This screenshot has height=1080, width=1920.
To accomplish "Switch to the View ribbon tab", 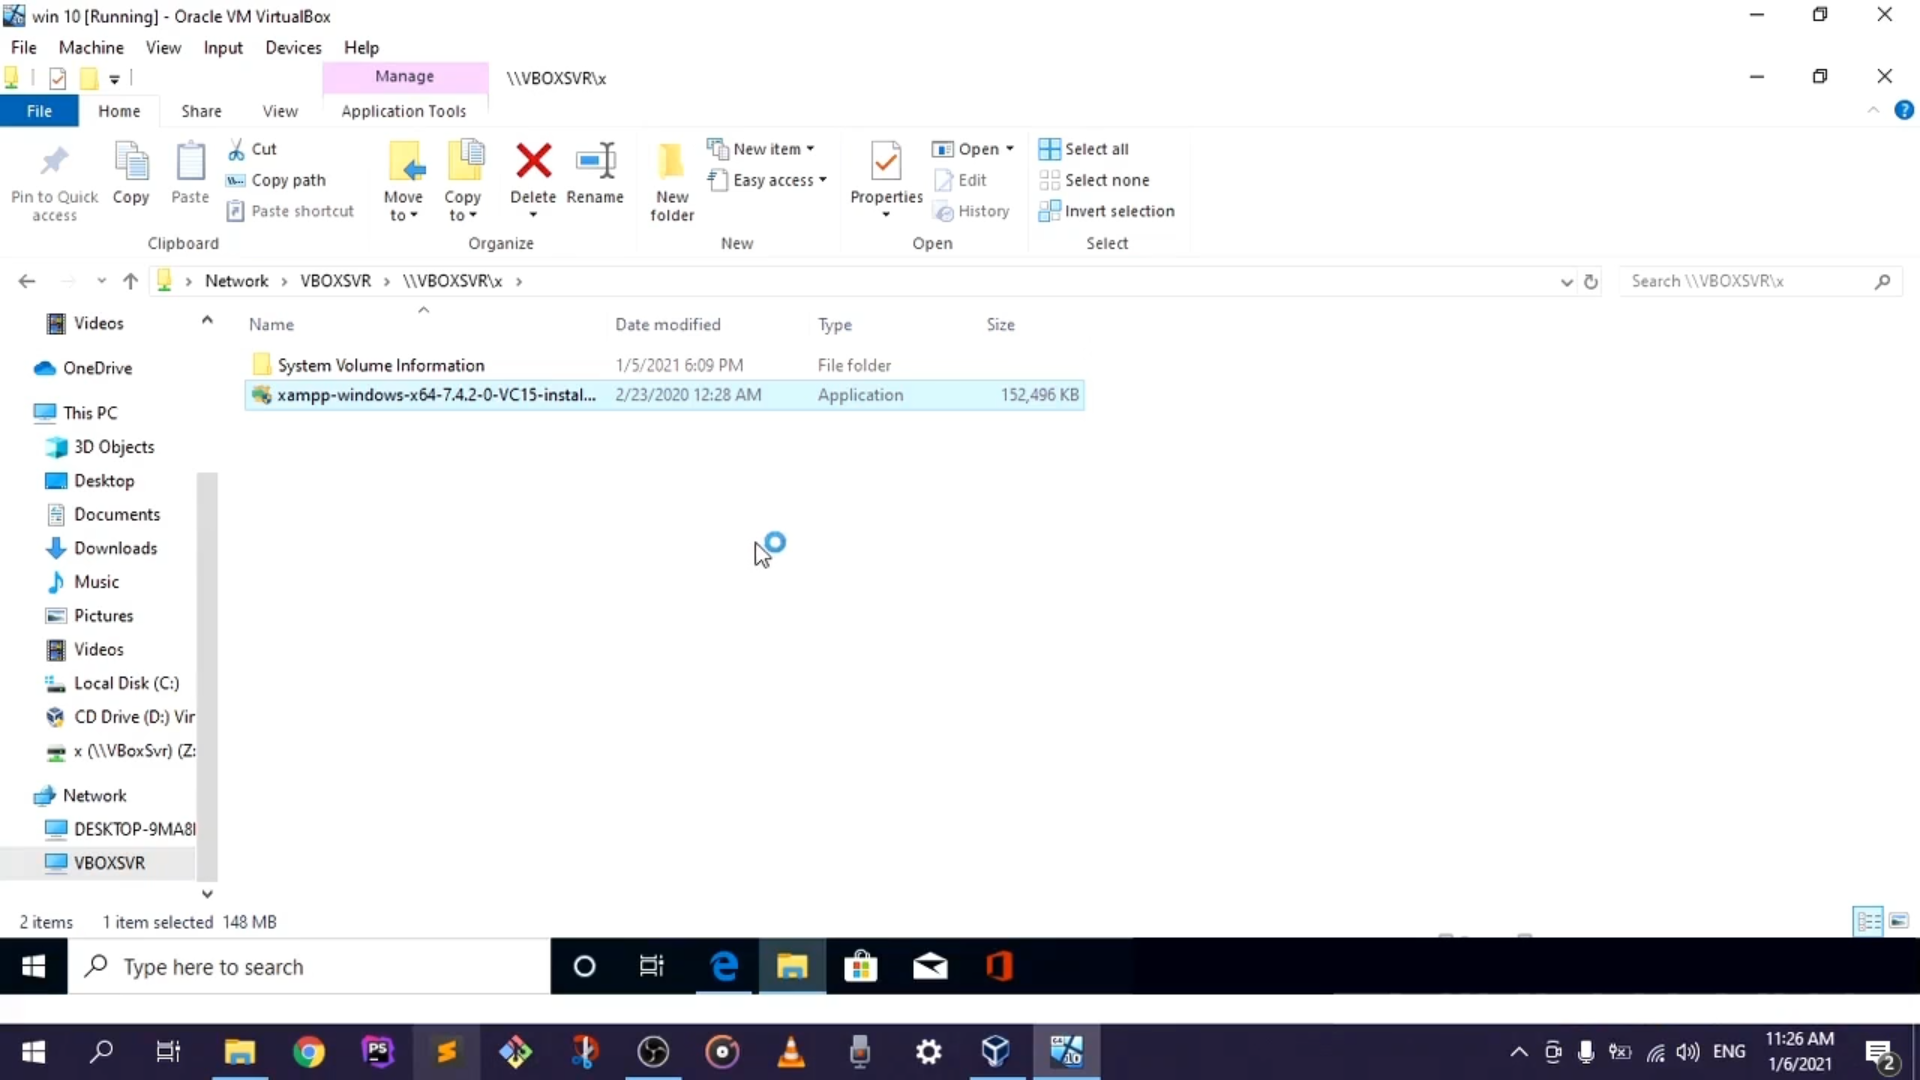I will coord(280,111).
